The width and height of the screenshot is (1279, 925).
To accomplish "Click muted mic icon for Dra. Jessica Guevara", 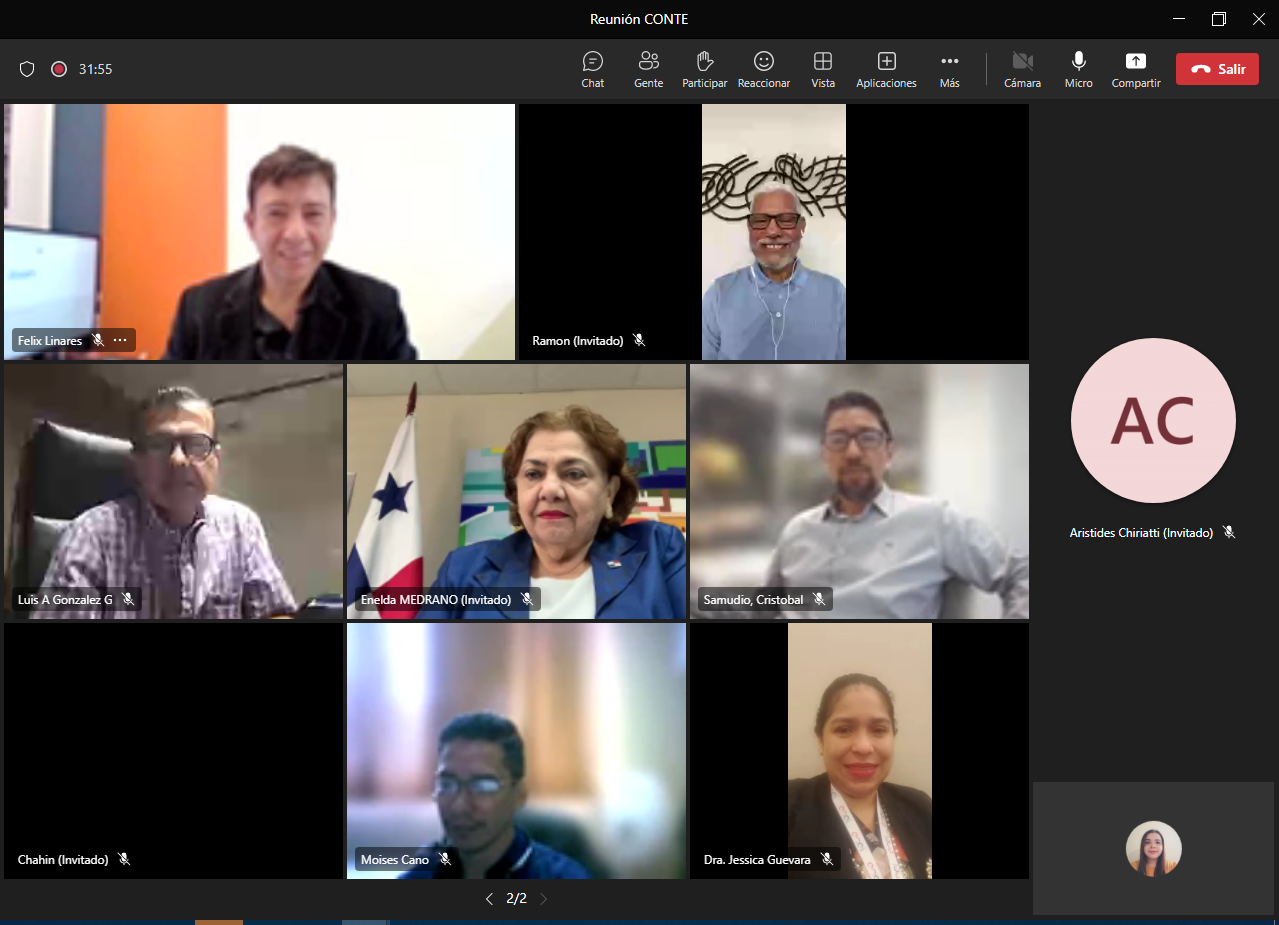I will point(826,859).
